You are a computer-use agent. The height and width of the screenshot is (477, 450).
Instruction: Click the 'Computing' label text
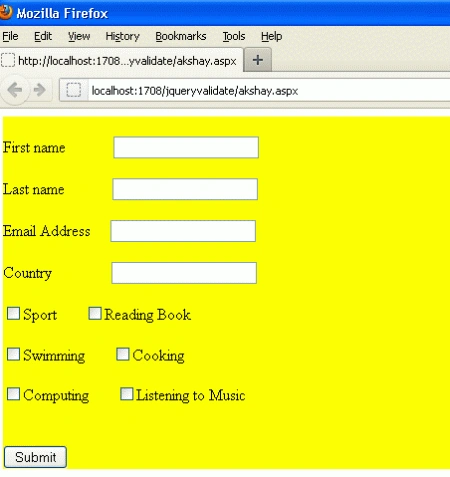[56, 396]
